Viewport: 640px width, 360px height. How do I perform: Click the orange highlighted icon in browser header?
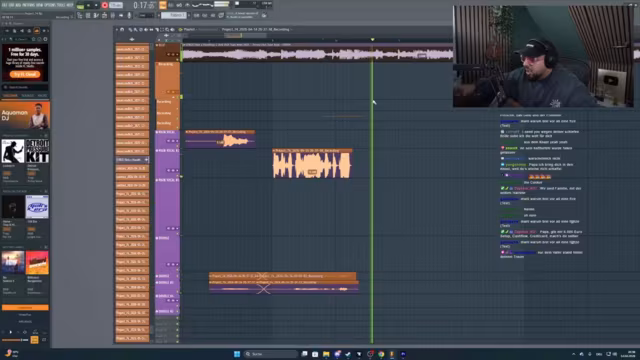pos(37,31)
